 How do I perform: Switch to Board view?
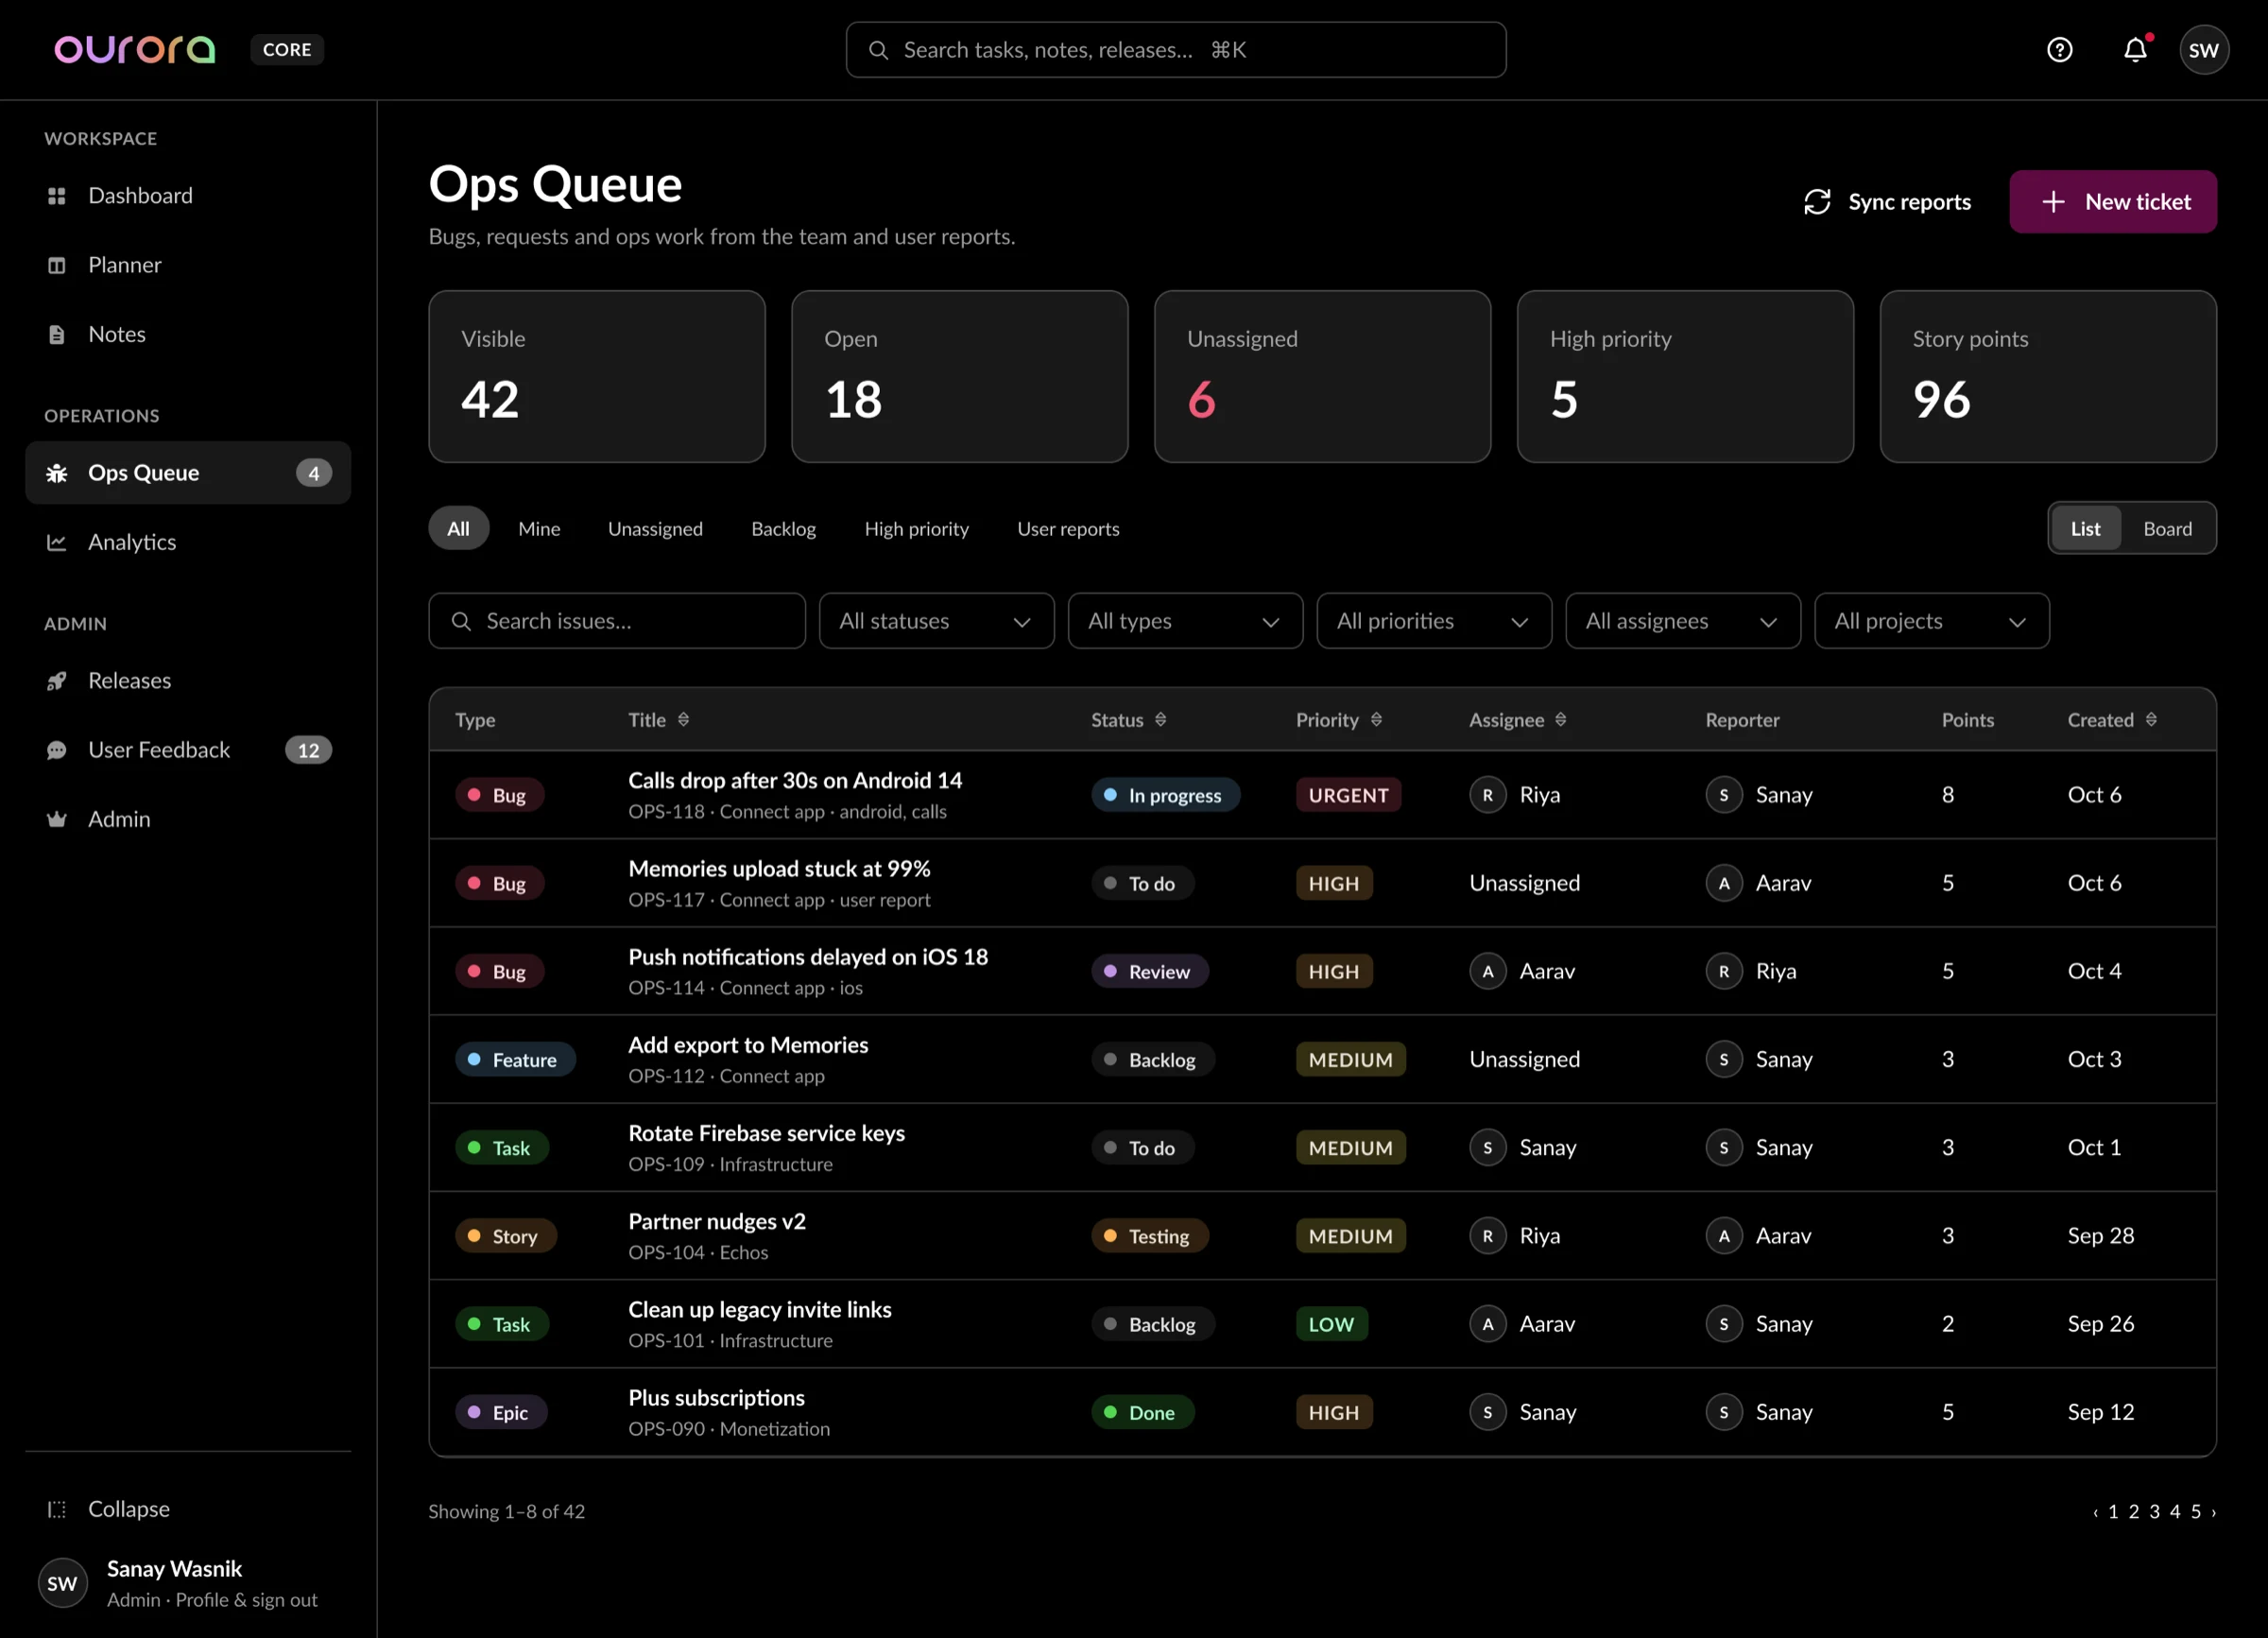[2167, 528]
